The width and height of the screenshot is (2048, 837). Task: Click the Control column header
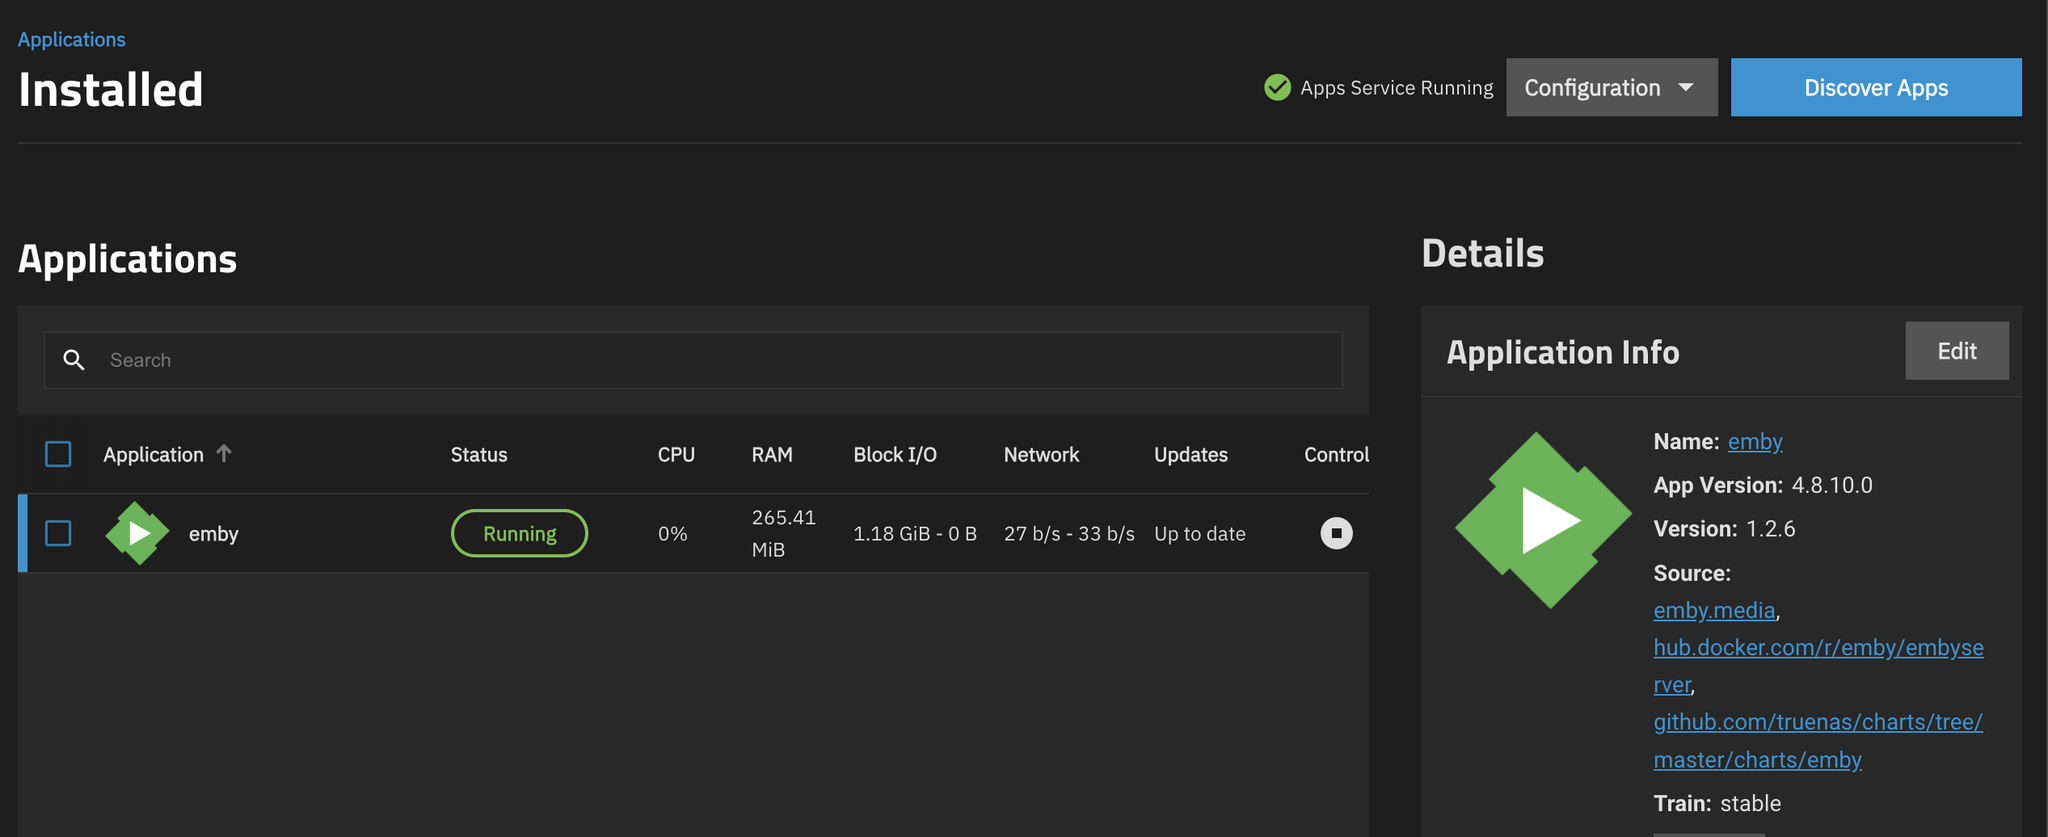click(x=1336, y=454)
